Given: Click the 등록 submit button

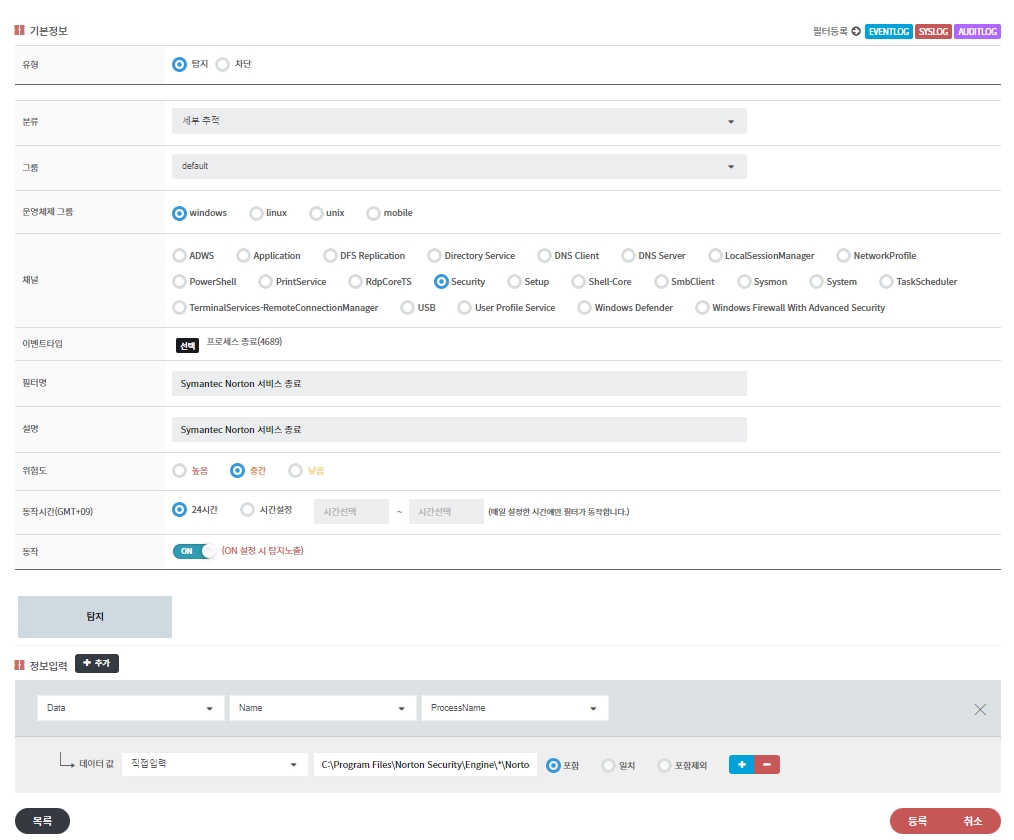Looking at the screenshot, I should tap(917, 821).
